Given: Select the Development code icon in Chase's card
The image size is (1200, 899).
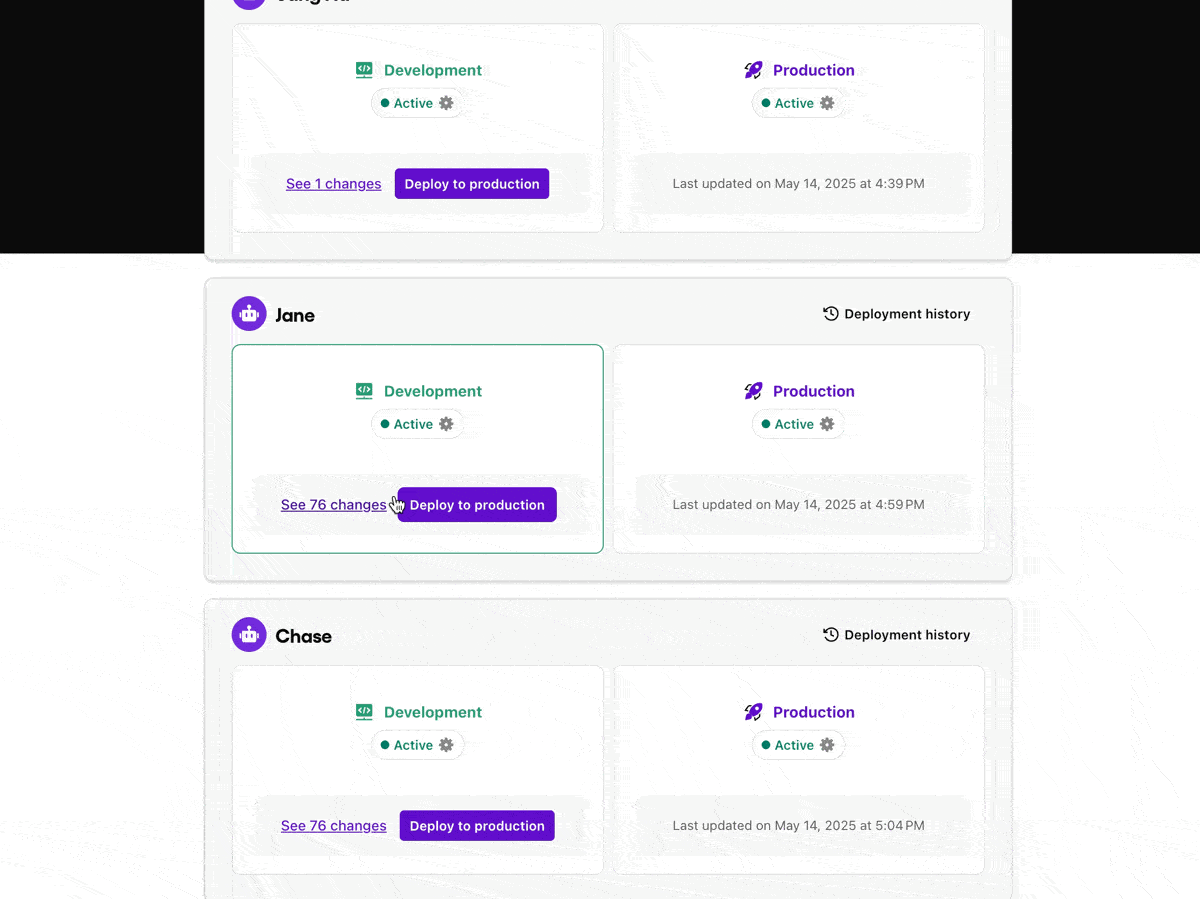Looking at the screenshot, I should click(x=364, y=711).
